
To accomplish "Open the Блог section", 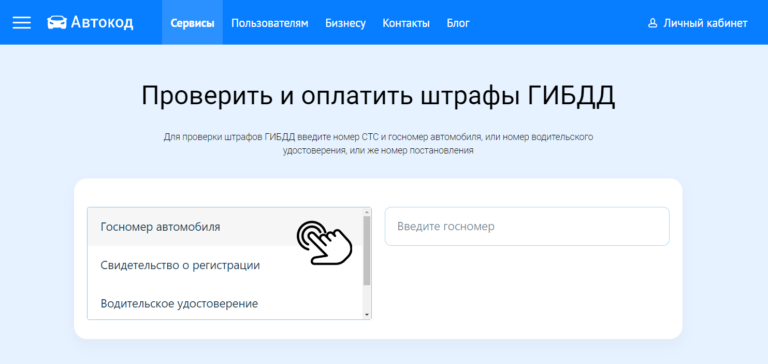I will (458, 23).
